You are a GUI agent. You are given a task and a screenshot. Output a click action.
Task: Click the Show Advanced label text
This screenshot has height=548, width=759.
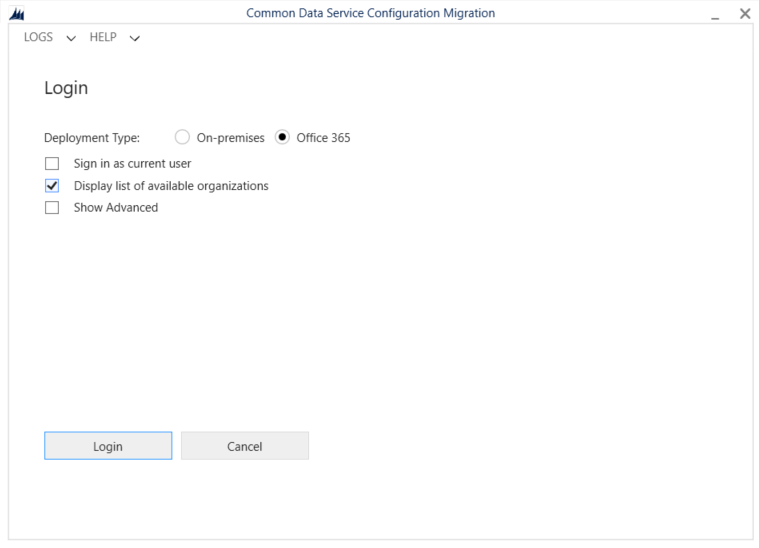[x=116, y=208]
